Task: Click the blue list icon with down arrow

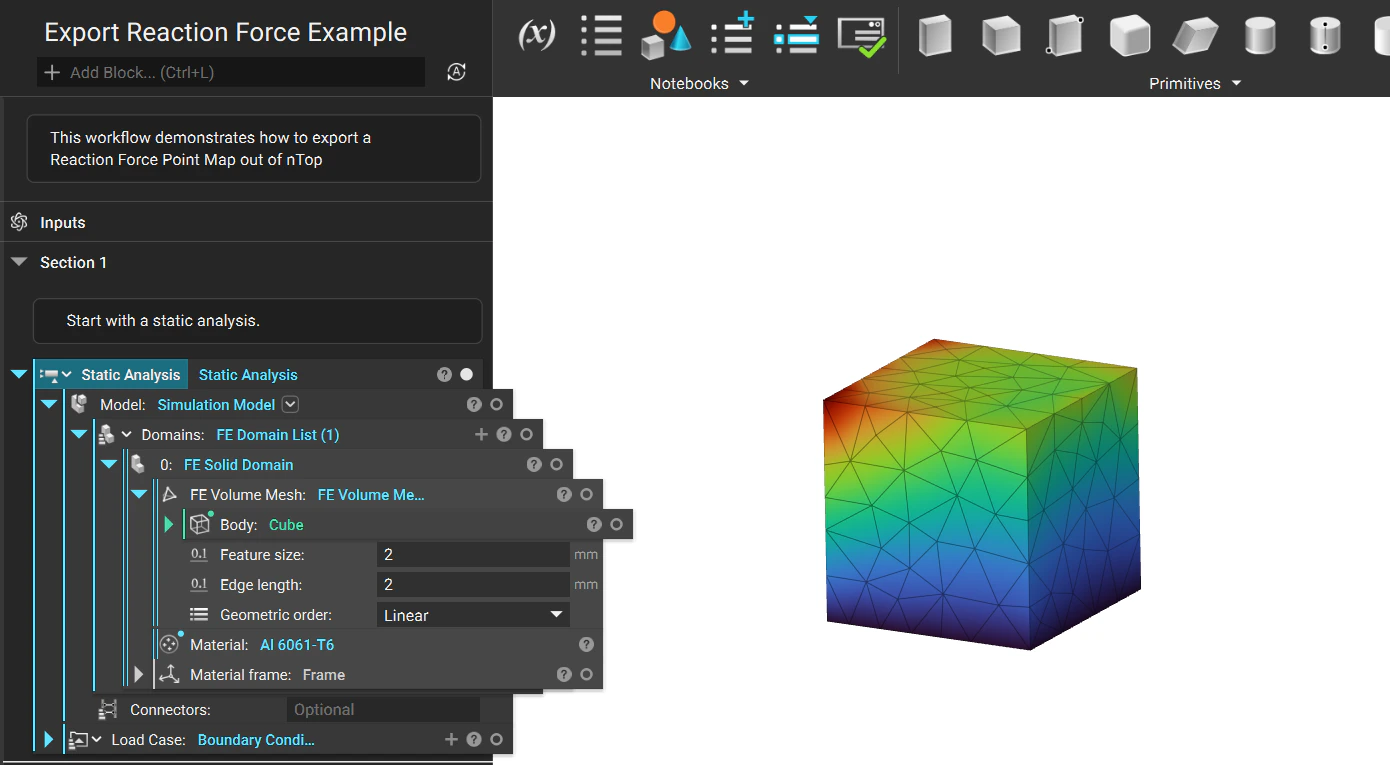Action: pyautogui.click(x=797, y=35)
